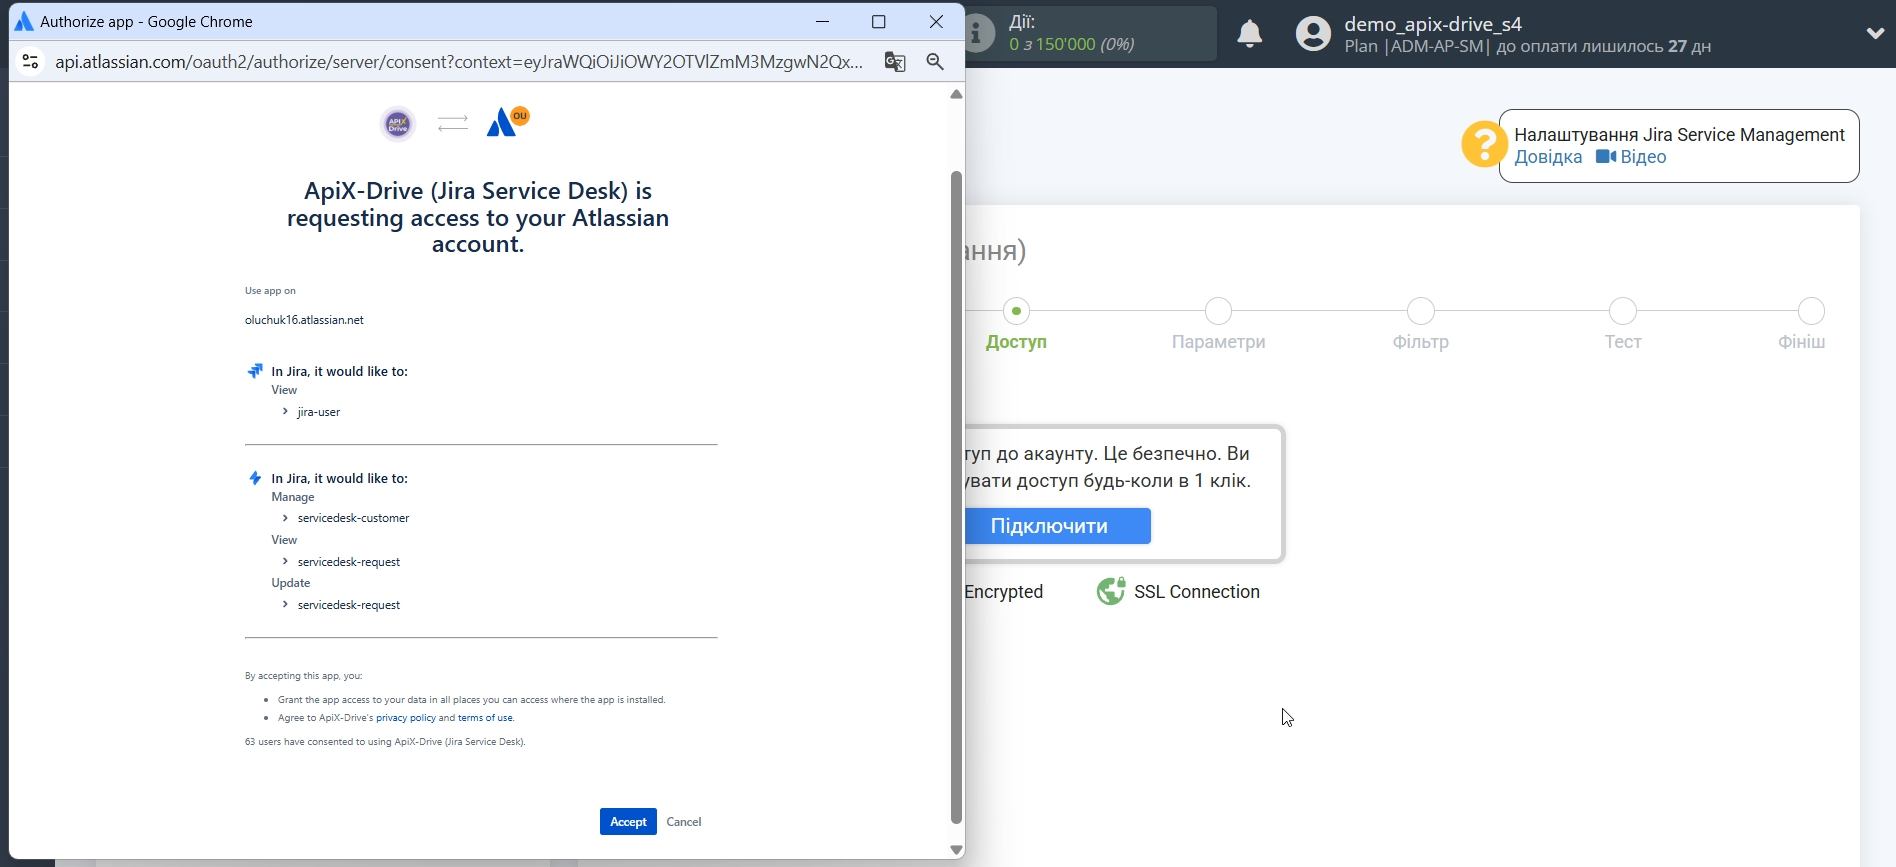Viewport: 1896px width, 867px height.
Task: Click the ApiX-Drive round logo in consent page
Action: tap(398, 123)
